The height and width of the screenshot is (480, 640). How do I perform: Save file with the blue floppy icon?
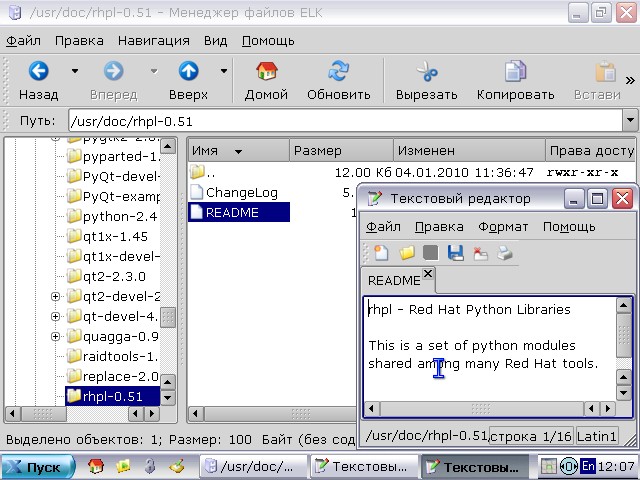pyautogui.click(x=456, y=253)
